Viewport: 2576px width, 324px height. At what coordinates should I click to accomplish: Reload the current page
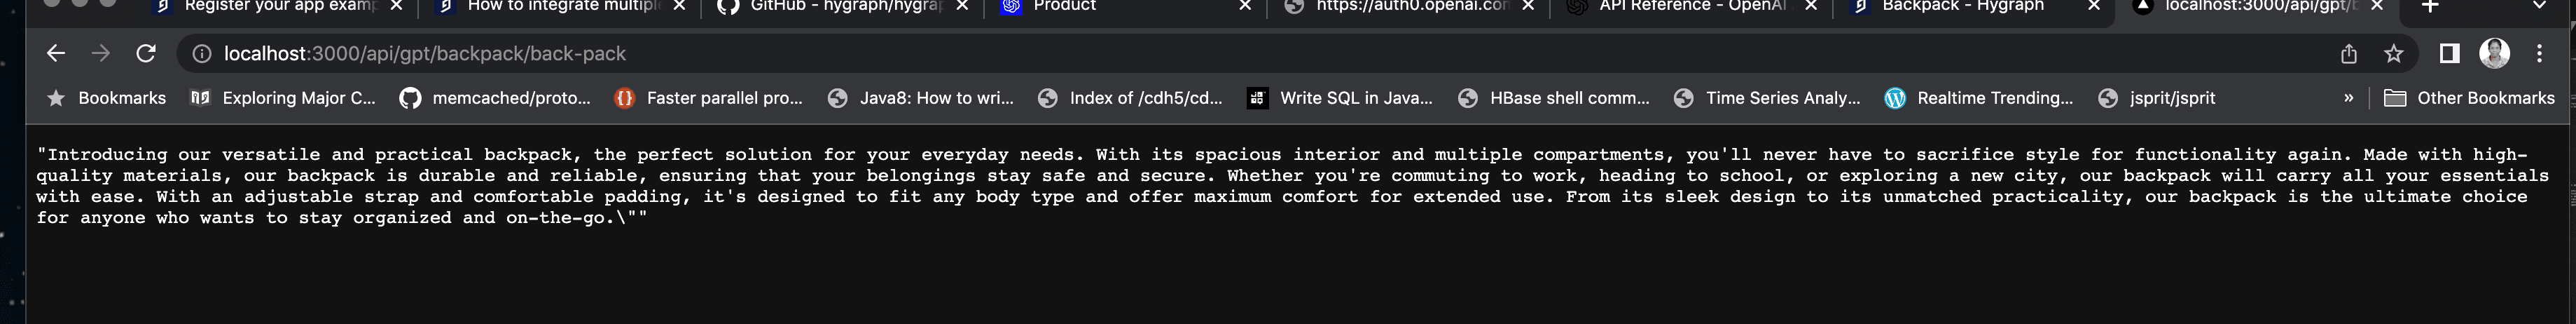pyautogui.click(x=146, y=54)
